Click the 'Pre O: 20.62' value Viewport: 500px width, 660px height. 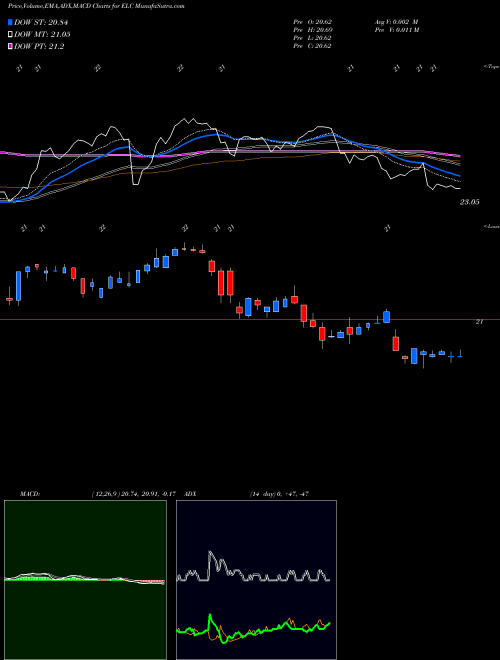[312, 22]
